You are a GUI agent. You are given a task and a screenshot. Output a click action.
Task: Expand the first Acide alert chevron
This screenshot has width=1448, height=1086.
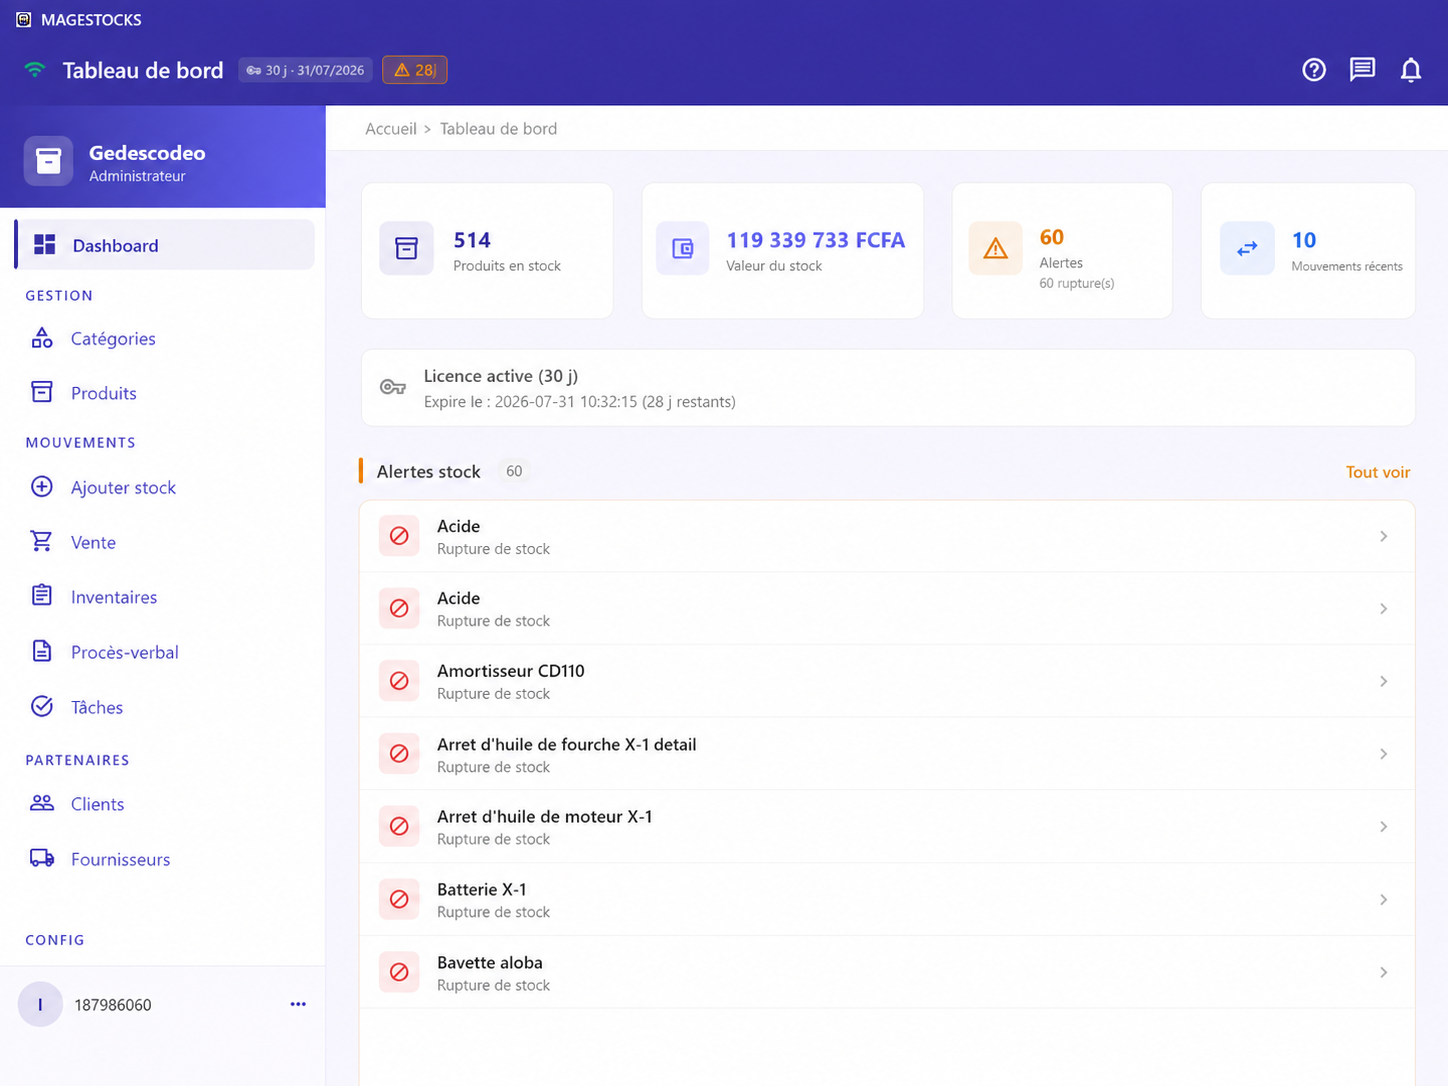(1384, 536)
